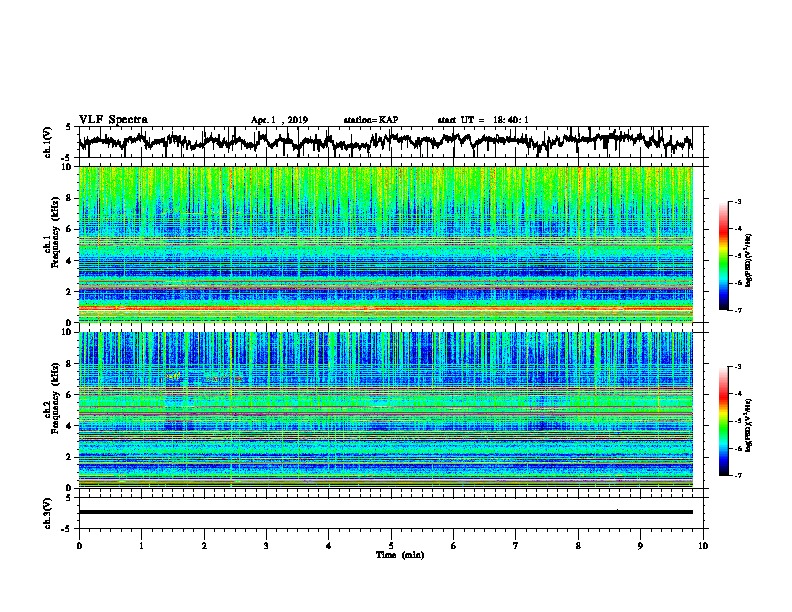Click the ch.2 frequency tick label "2"
Screen dimensions: 792x612
70,456
